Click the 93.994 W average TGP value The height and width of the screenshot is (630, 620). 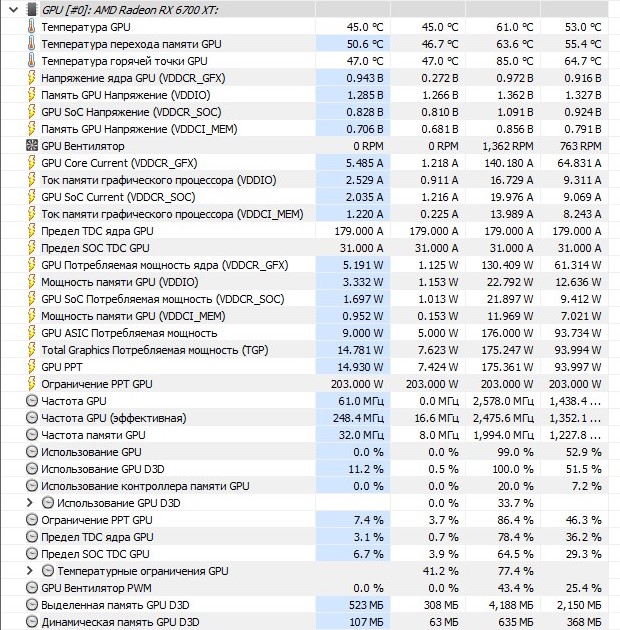[578, 350]
